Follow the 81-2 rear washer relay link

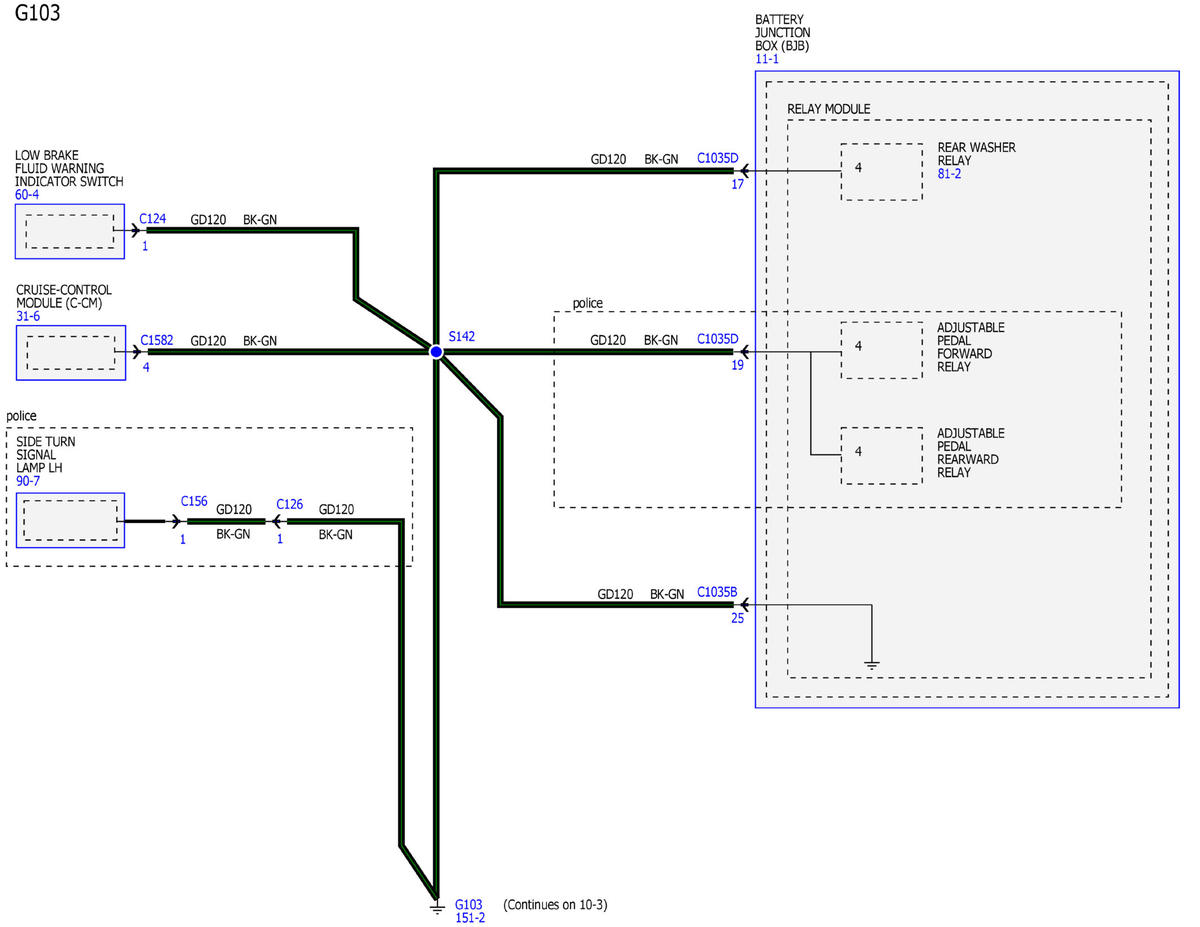tap(950, 173)
